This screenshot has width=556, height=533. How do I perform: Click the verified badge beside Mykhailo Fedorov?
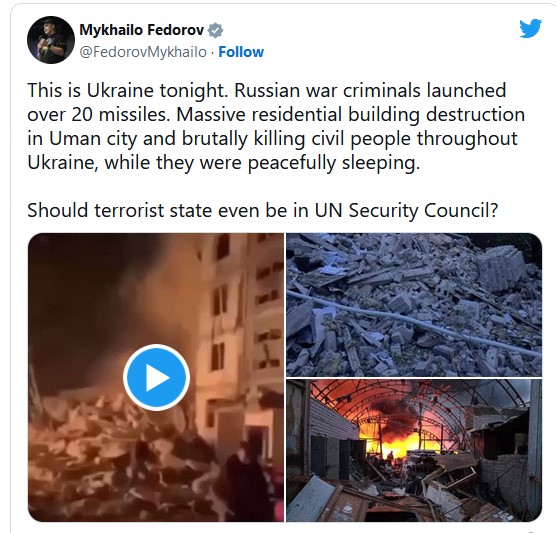[215, 30]
